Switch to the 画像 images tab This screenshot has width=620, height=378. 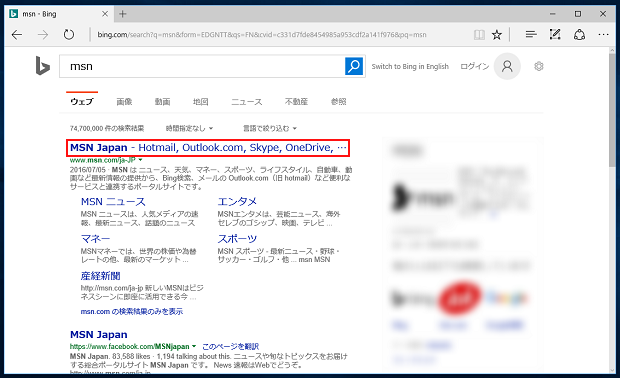pos(124,102)
